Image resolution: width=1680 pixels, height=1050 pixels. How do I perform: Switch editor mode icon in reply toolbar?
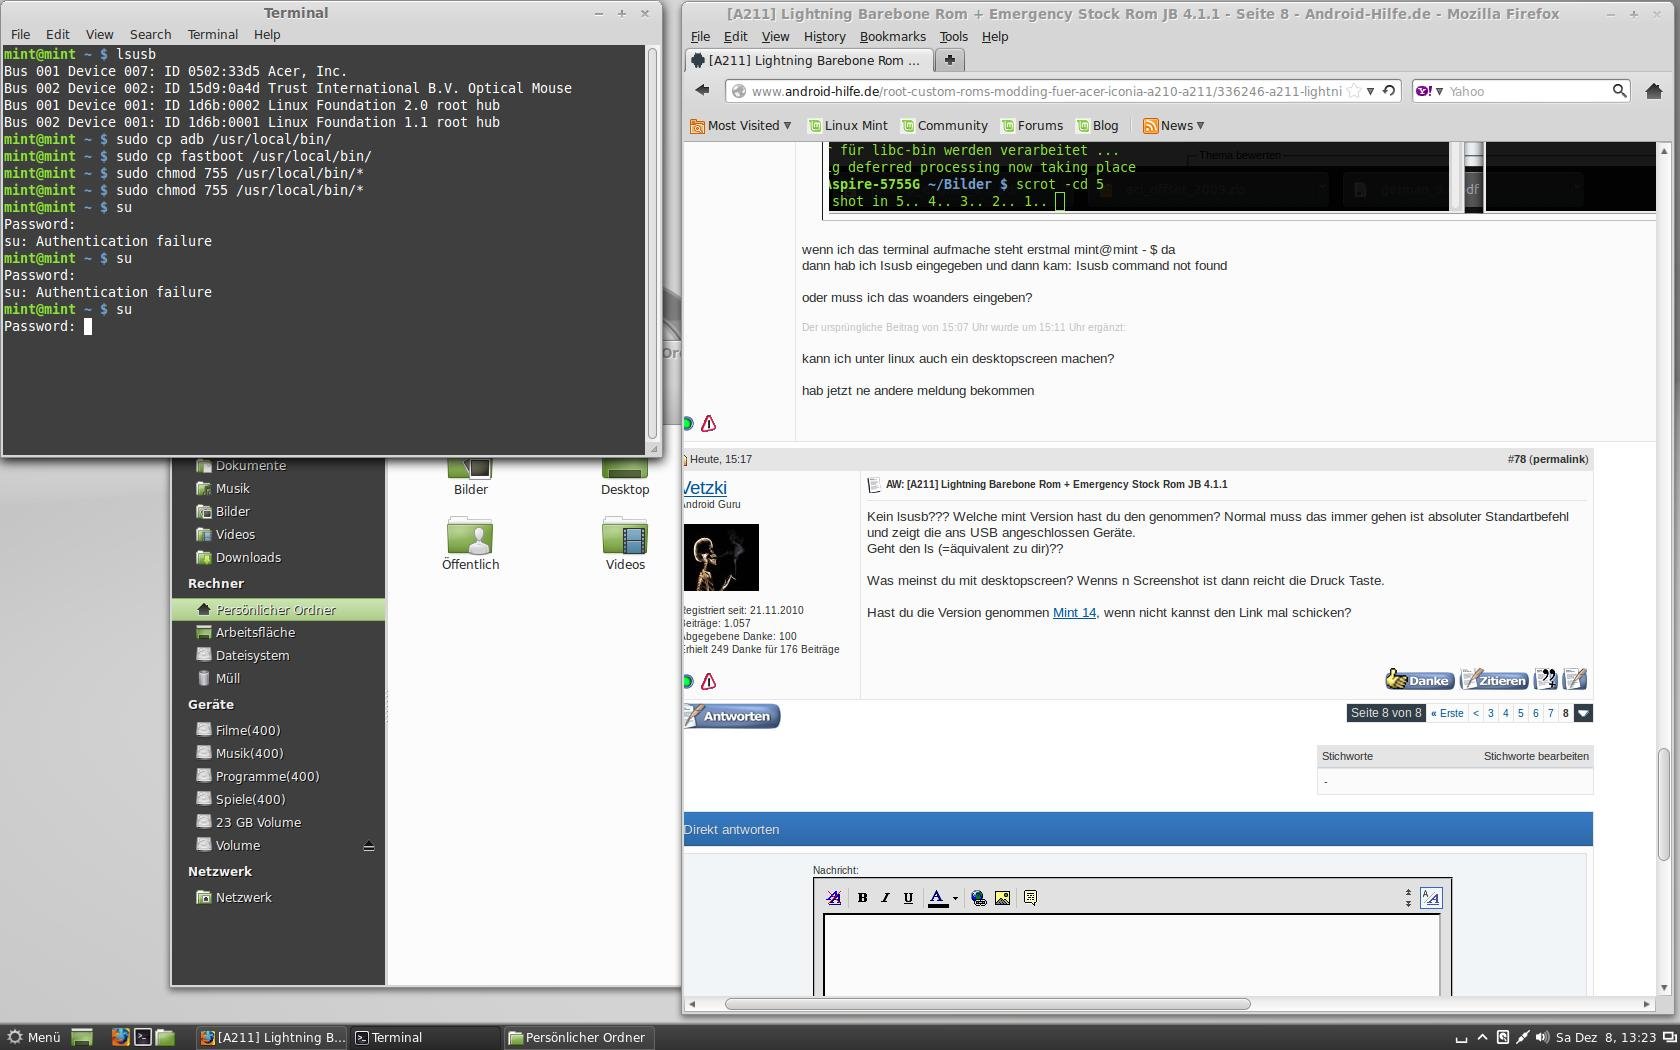point(1431,898)
